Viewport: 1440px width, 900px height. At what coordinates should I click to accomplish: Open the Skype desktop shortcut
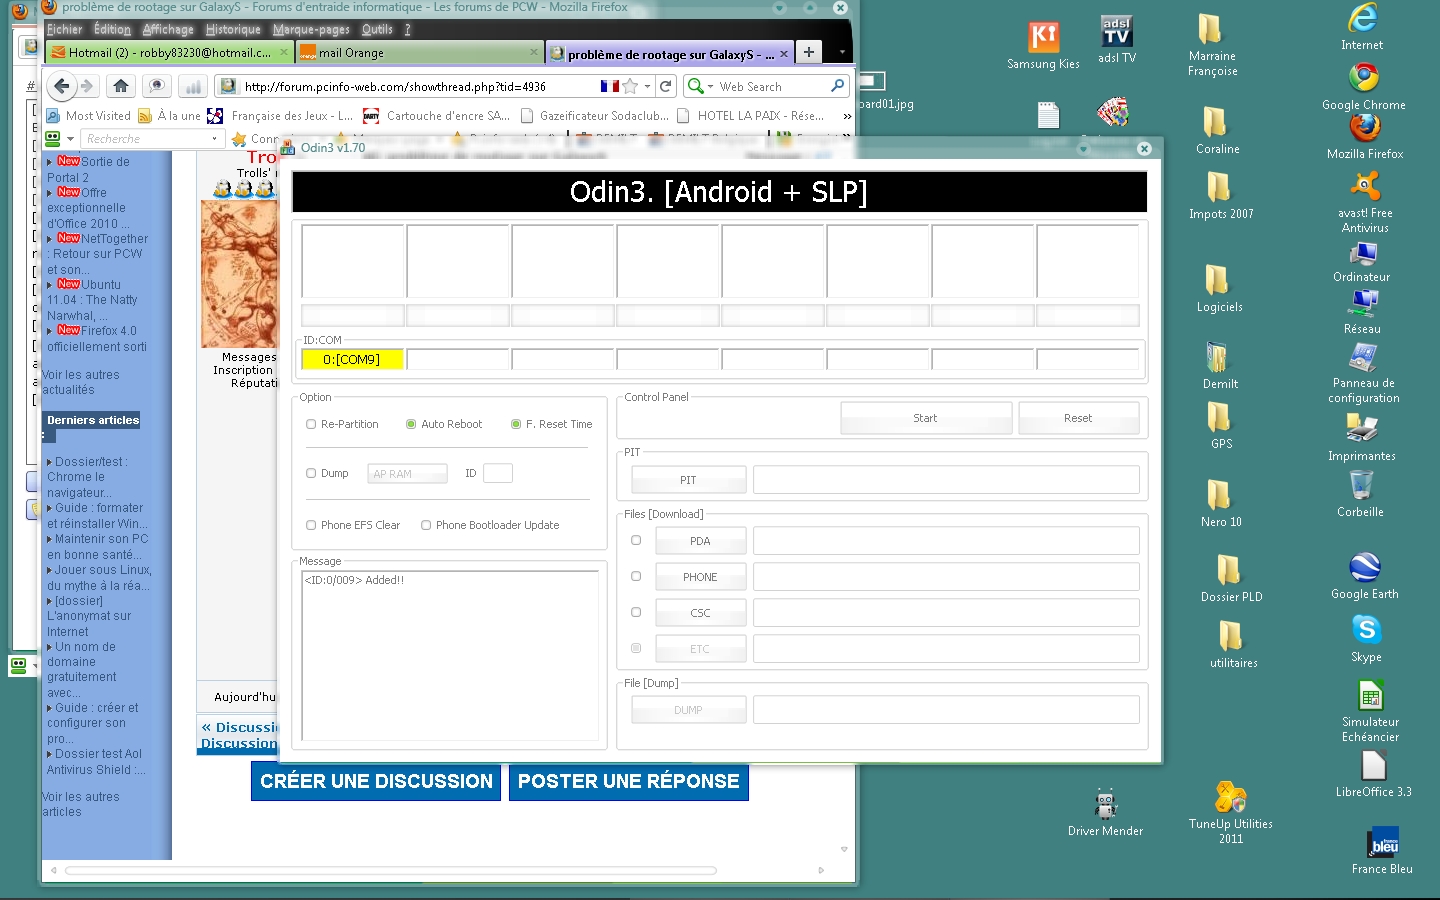[1366, 630]
